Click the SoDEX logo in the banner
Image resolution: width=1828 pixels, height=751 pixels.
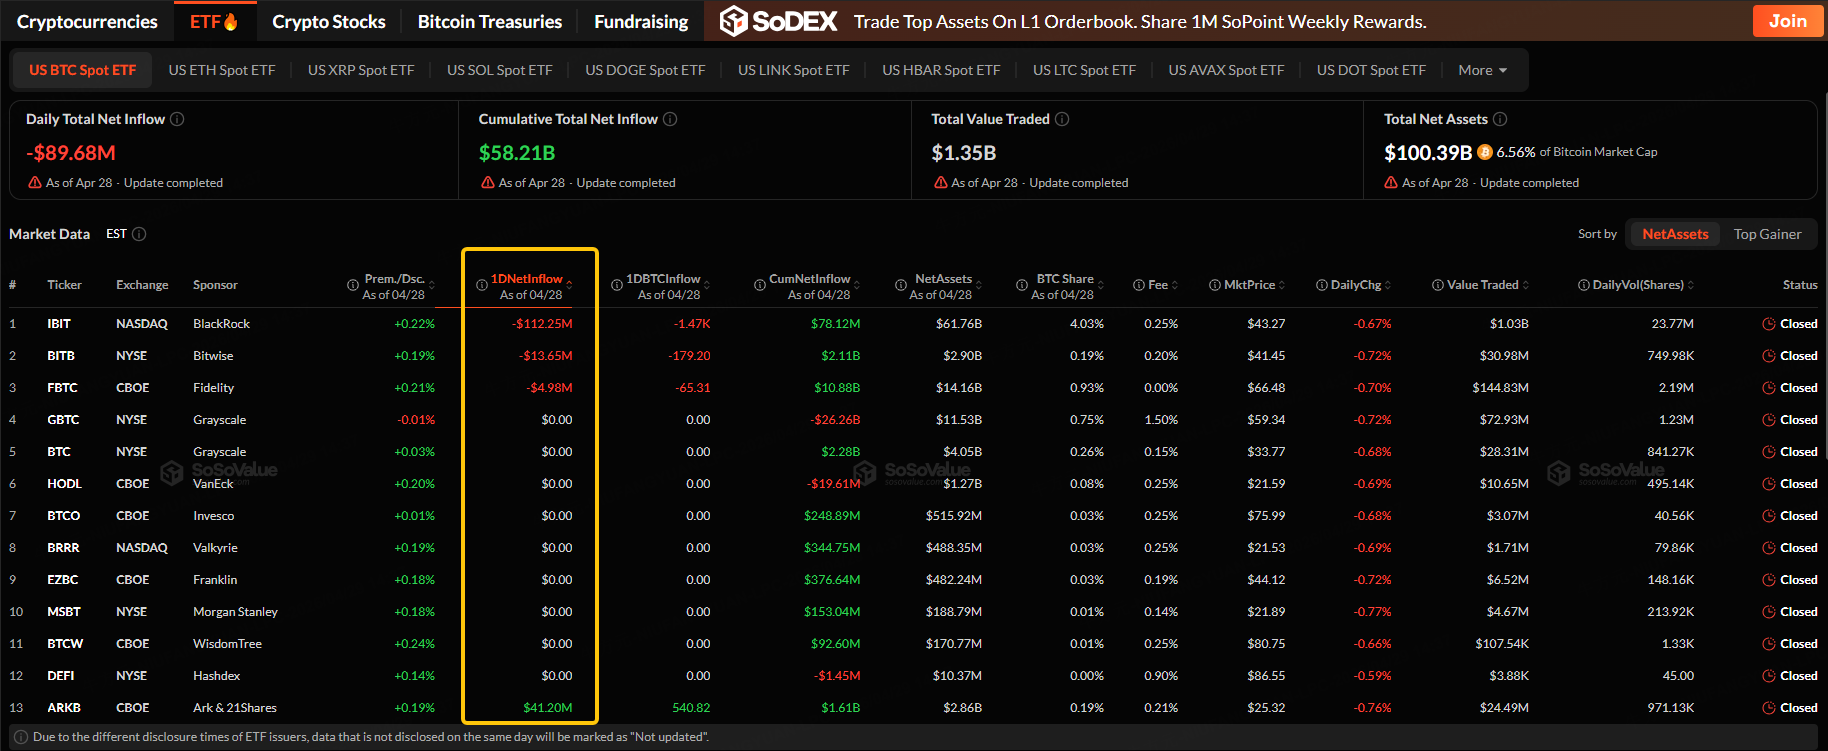click(779, 21)
